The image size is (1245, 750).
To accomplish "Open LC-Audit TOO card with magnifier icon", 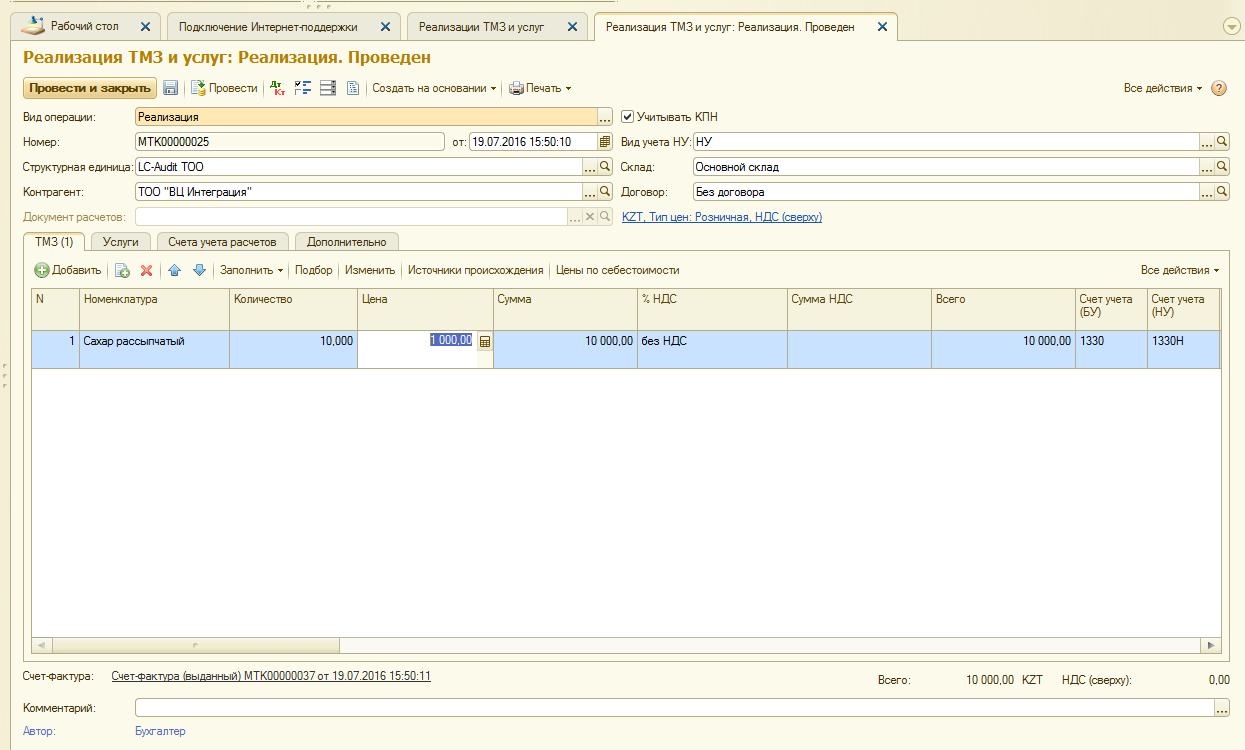I will [x=605, y=167].
